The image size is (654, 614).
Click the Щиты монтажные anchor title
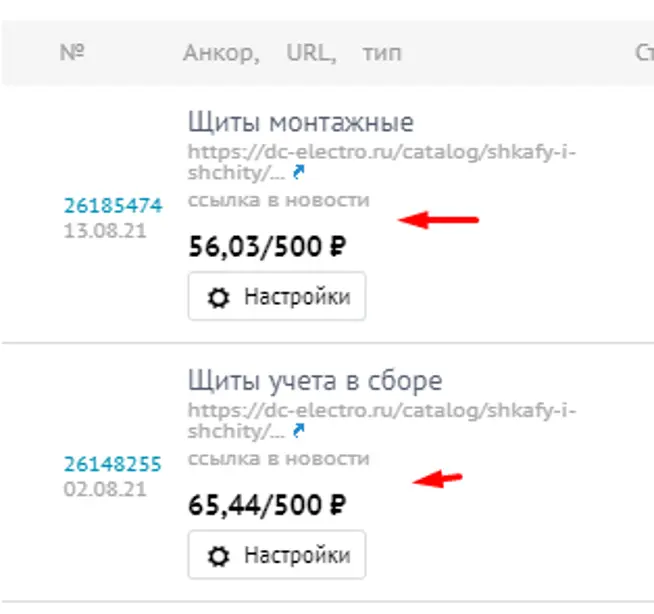coord(300,123)
